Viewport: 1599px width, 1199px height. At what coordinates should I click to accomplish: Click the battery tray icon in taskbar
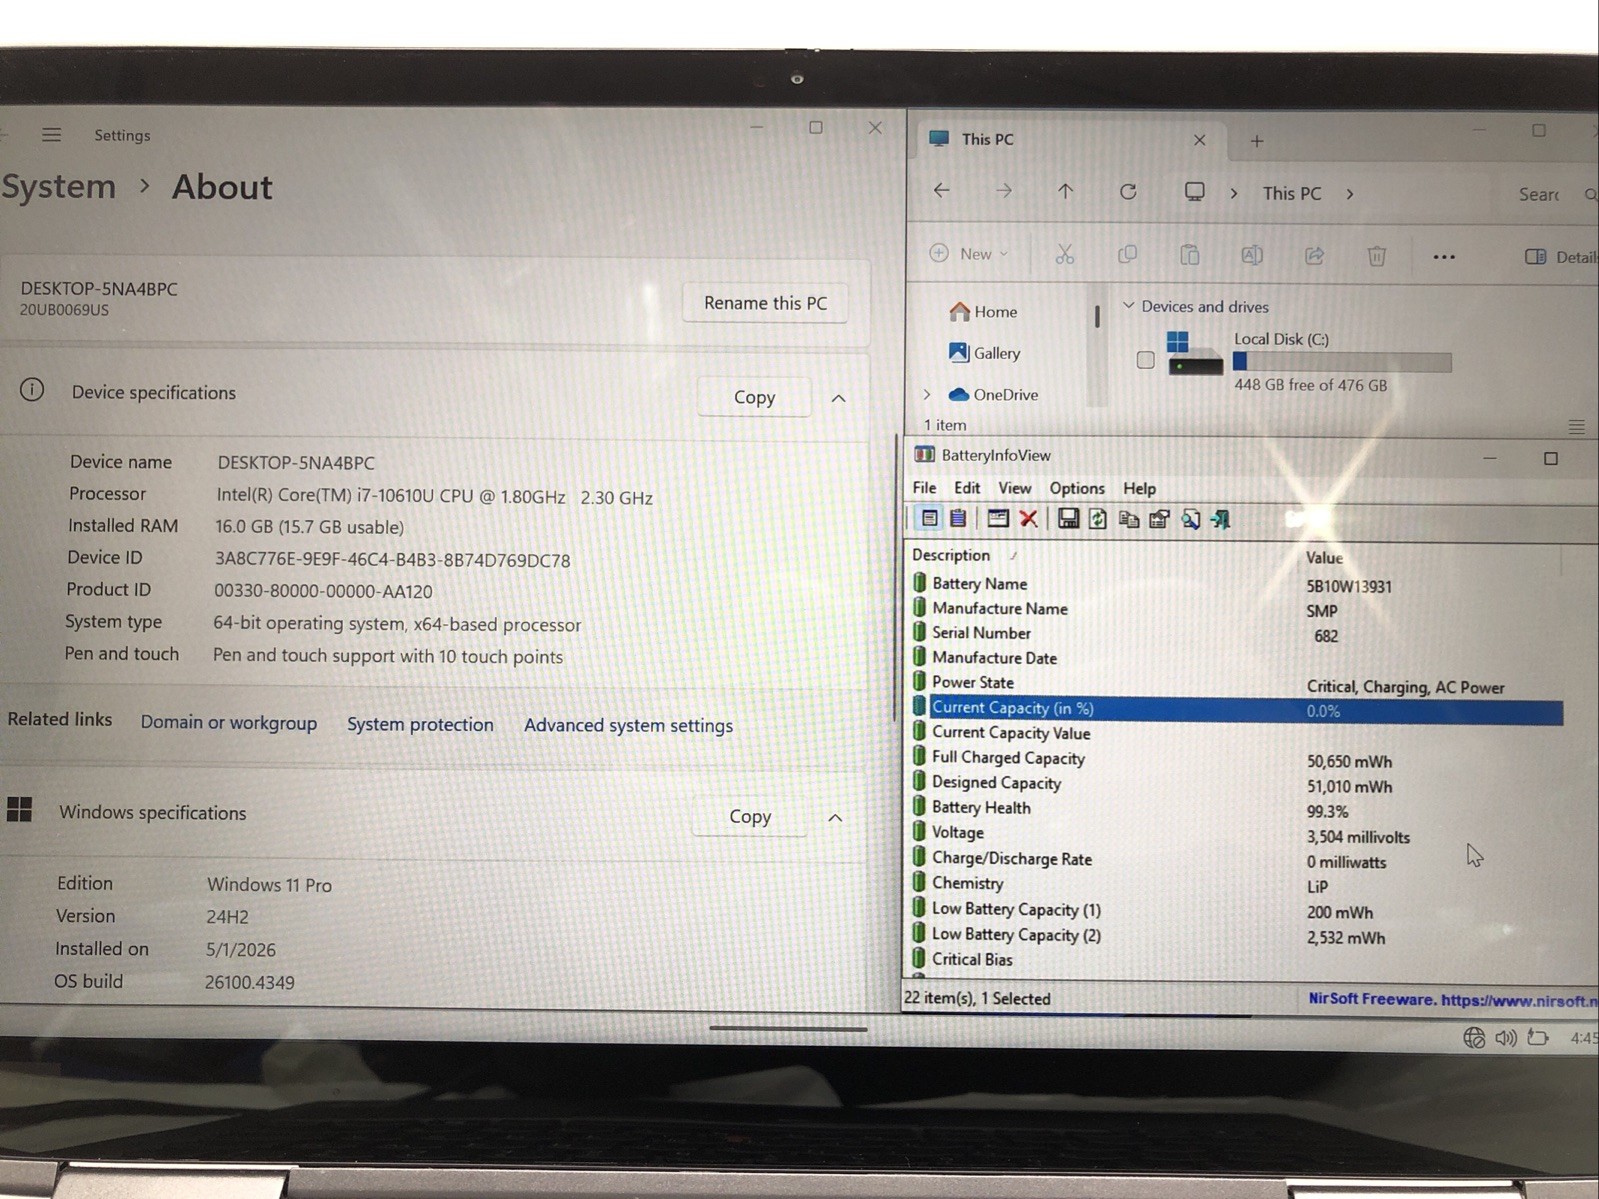click(1538, 1038)
